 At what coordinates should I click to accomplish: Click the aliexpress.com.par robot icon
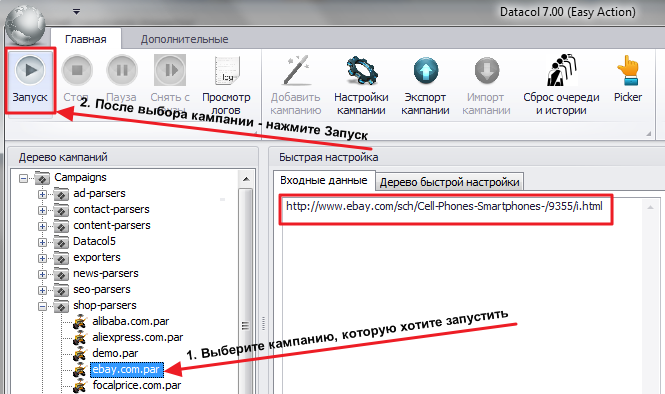79,338
